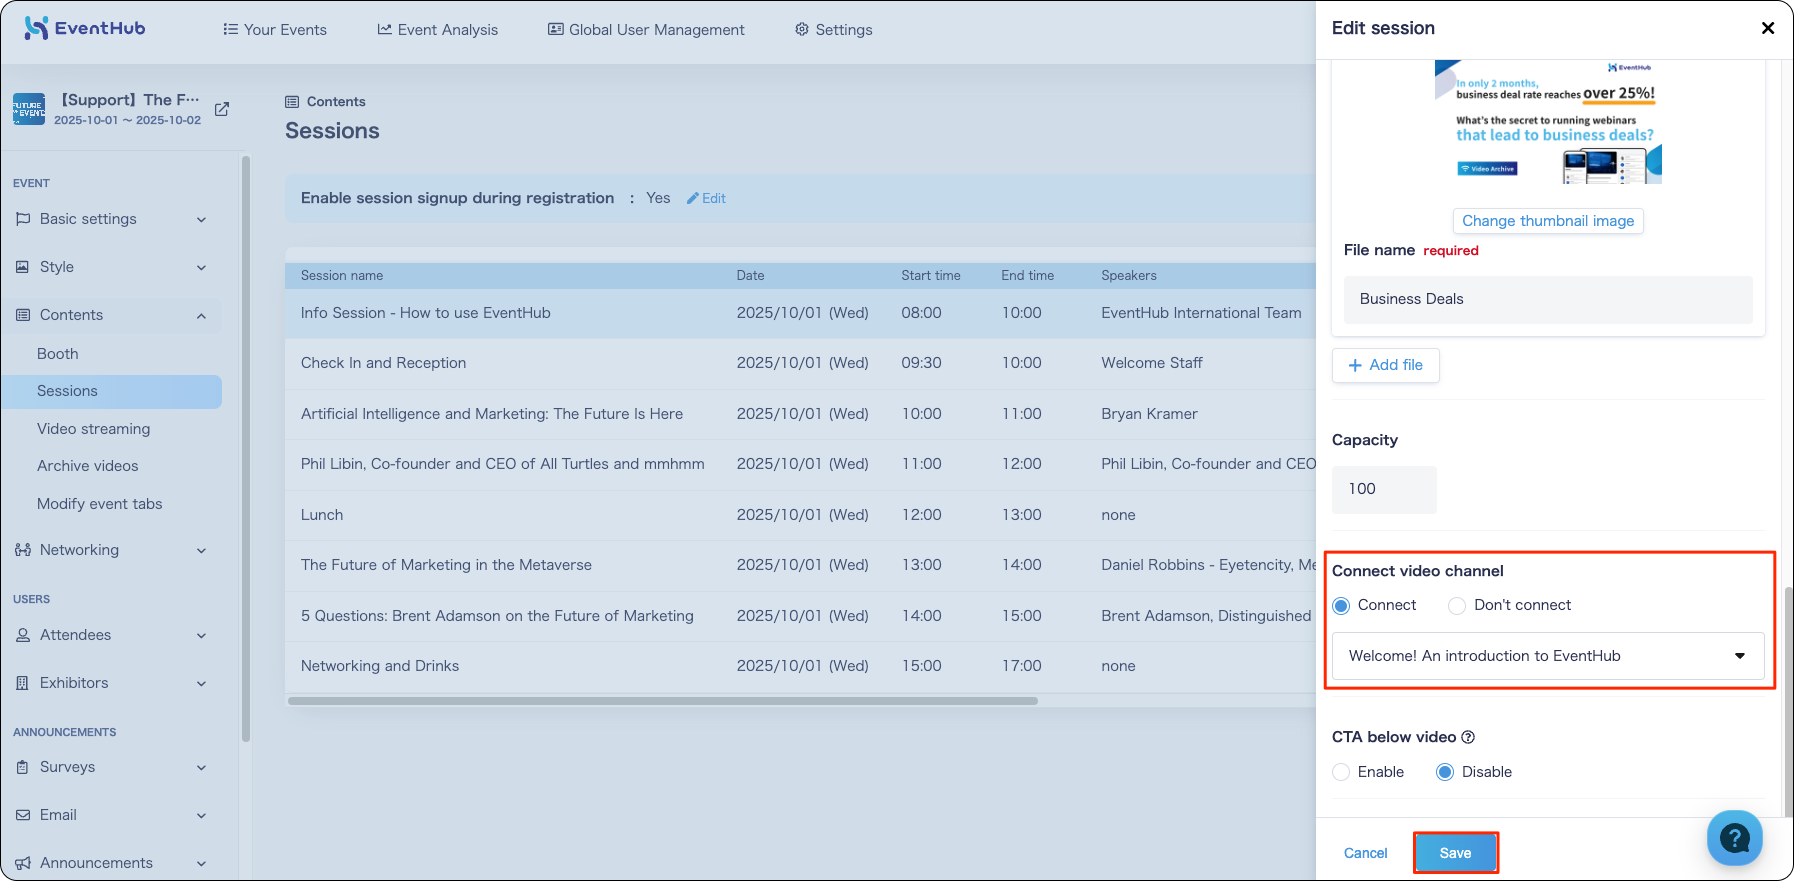Viewport: 1794px width, 881px height.
Task: Click the Capacity input field
Action: [1384, 489]
